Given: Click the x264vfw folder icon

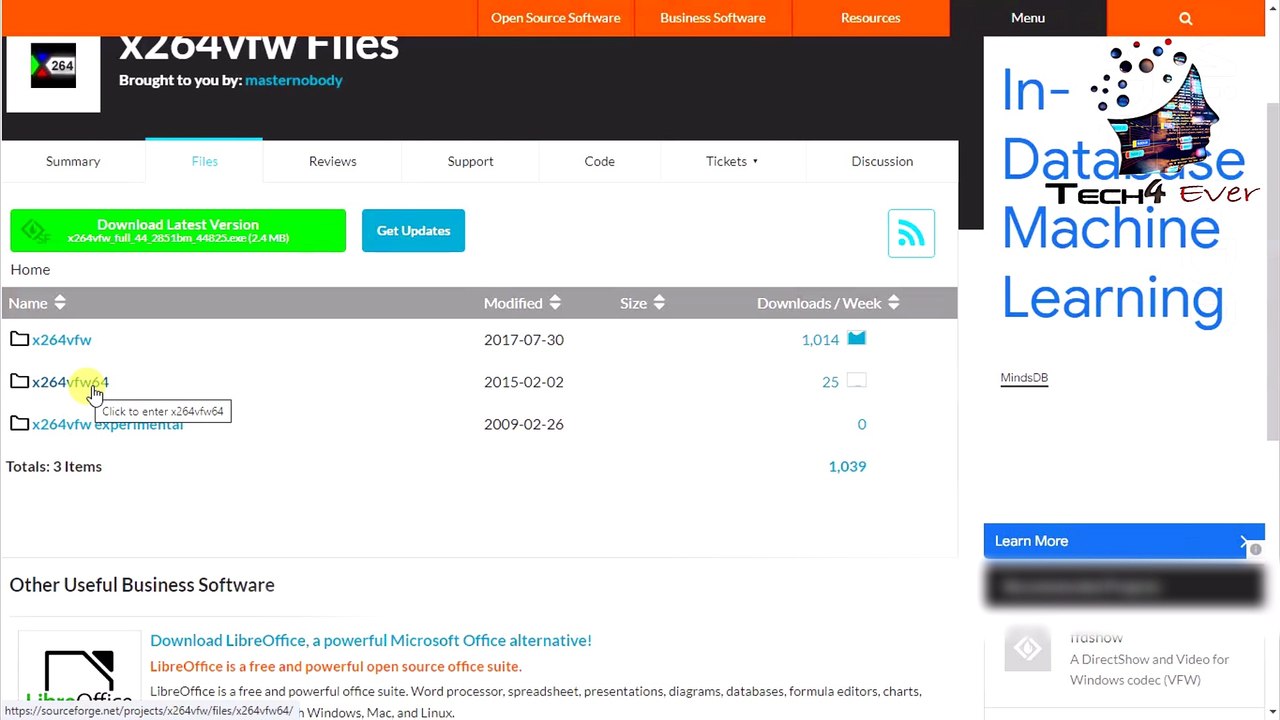Looking at the screenshot, I should 20,339.
